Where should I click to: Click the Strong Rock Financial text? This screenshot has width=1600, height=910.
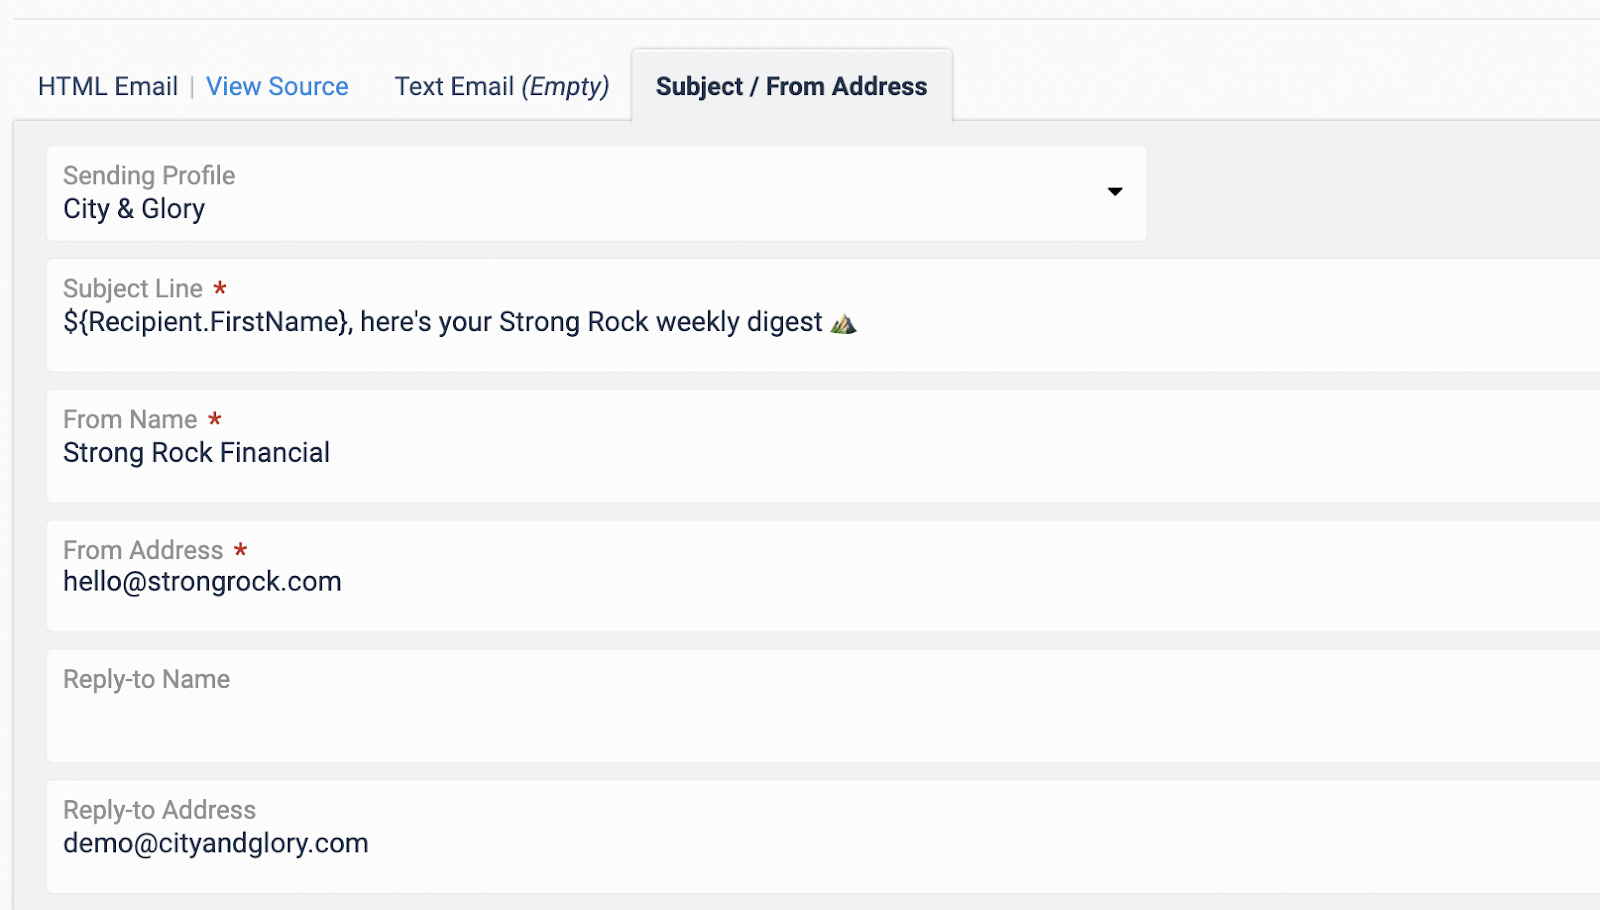click(196, 453)
